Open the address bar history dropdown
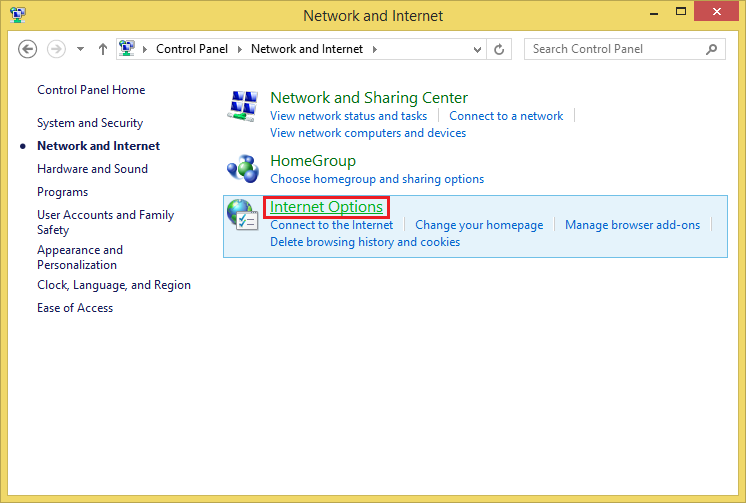746x503 pixels. coord(477,49)
